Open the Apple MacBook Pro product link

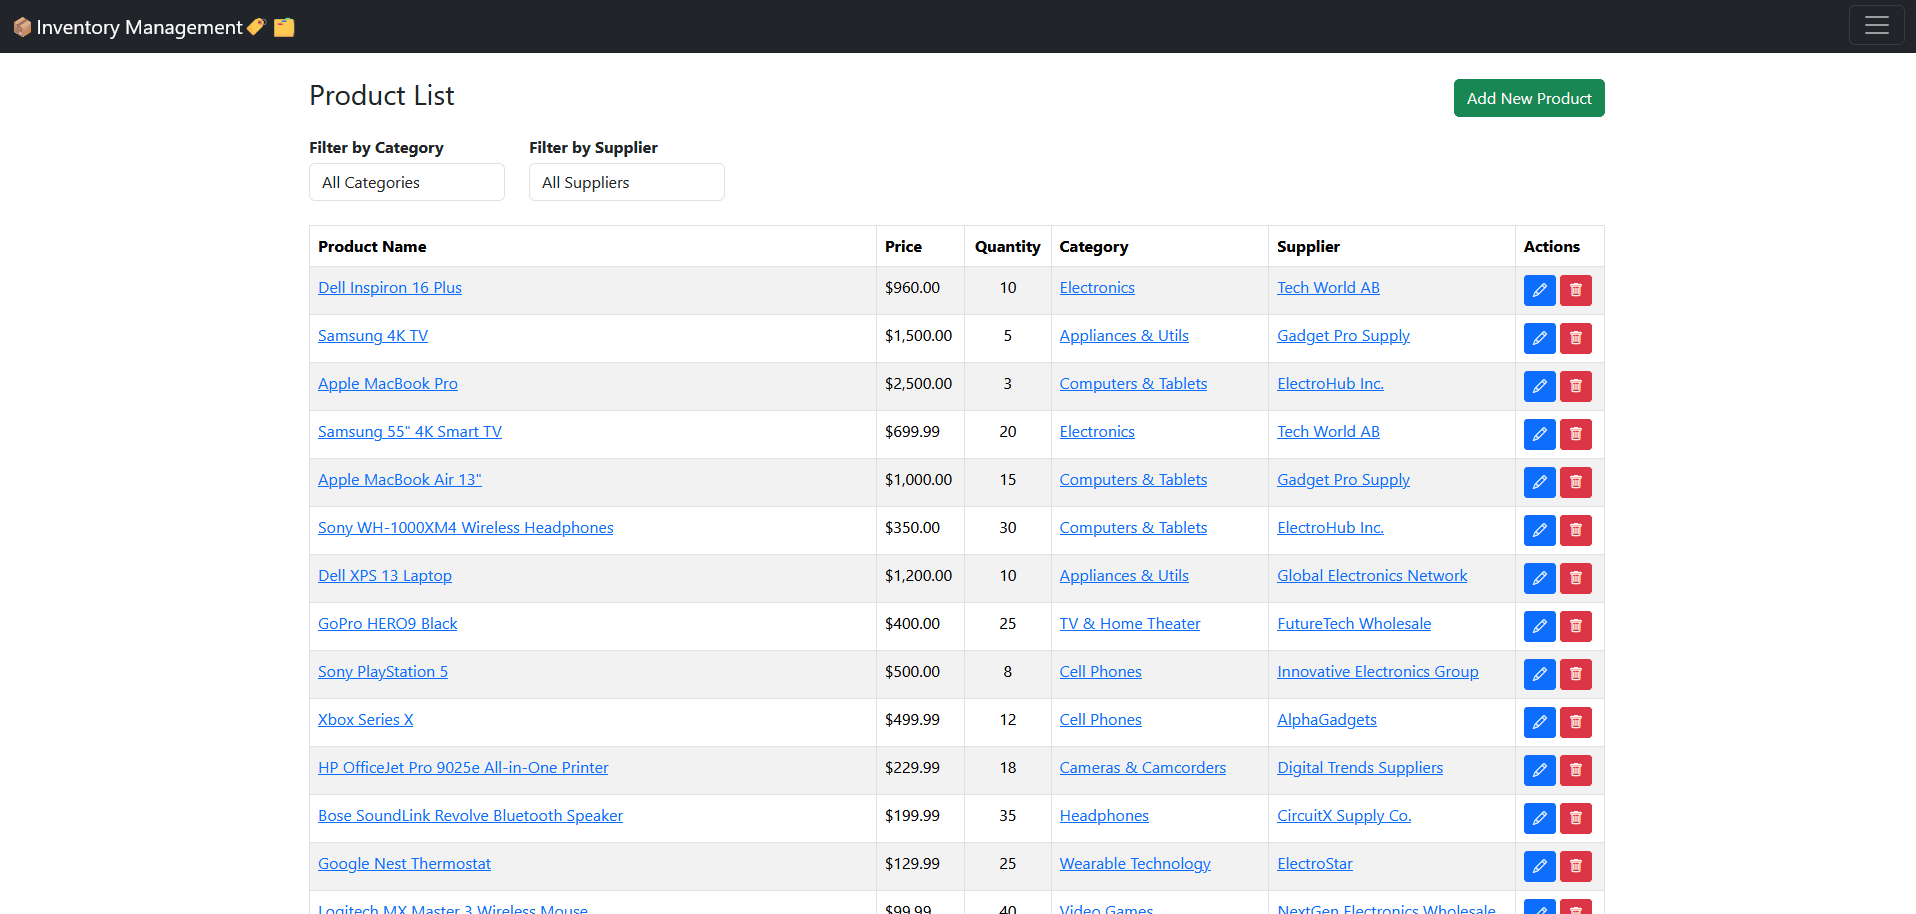(388, 384)
